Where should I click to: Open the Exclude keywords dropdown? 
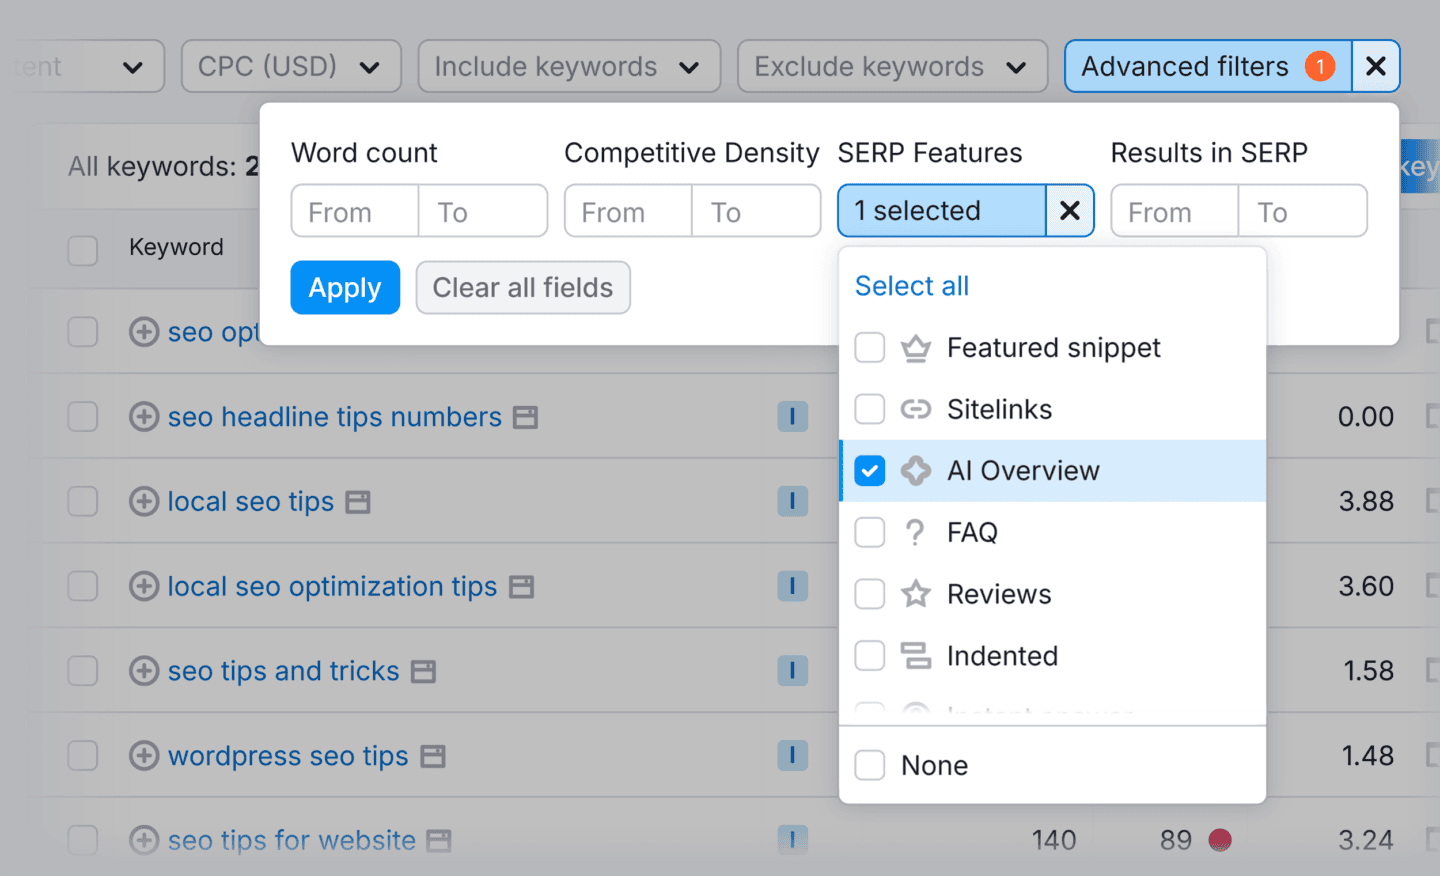891,66
